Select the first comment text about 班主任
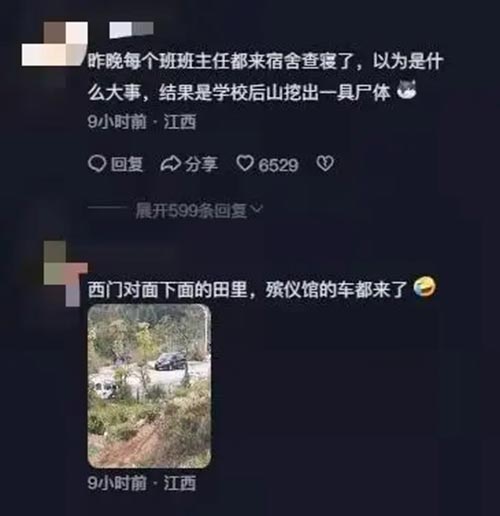Viewport: 500px width, 516px height. click(x=265, y=77)
